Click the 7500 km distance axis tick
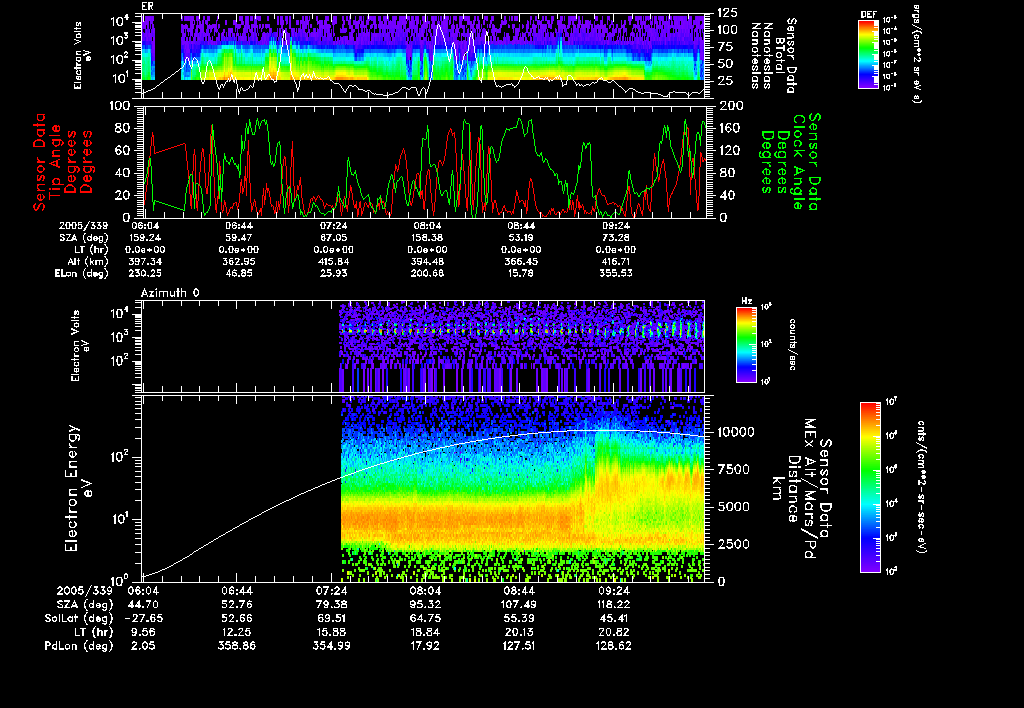 732,470
